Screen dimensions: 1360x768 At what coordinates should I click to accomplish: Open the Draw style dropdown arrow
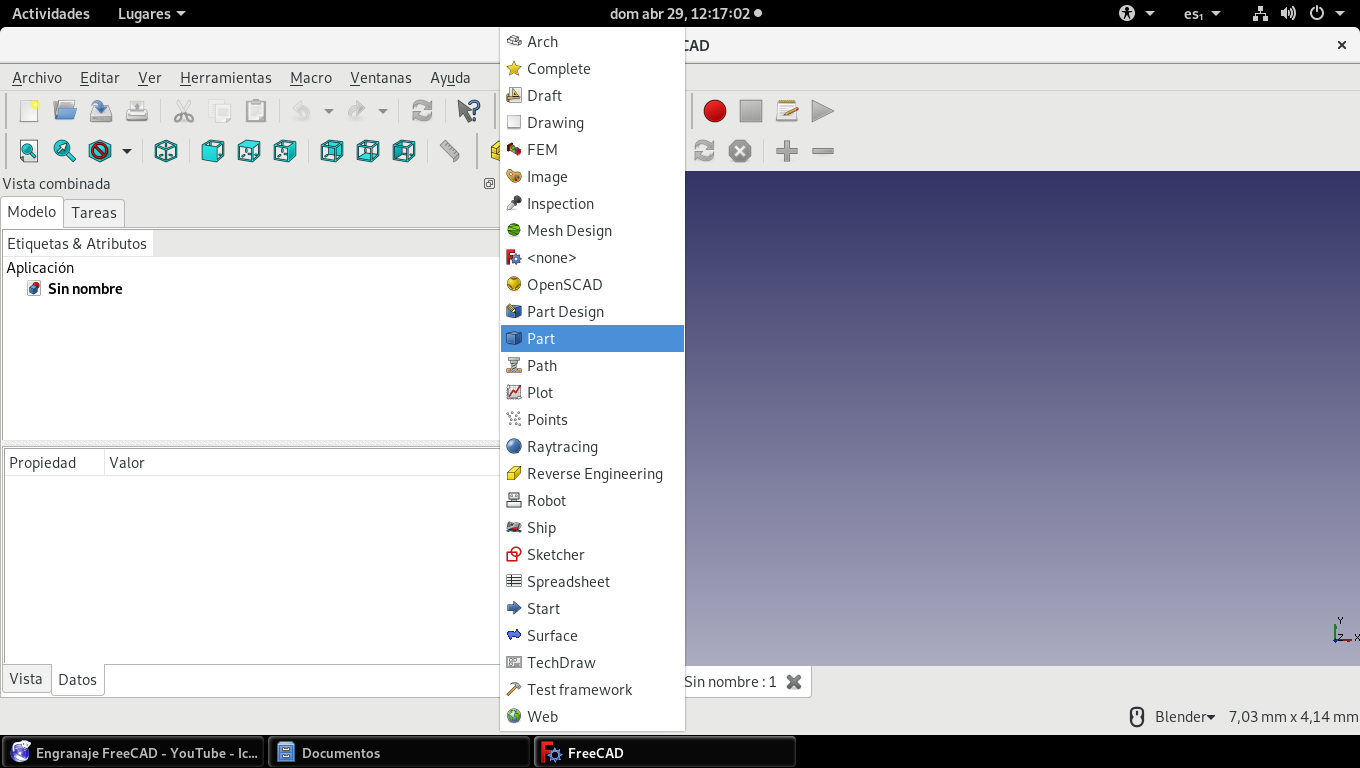coord(127,151)
